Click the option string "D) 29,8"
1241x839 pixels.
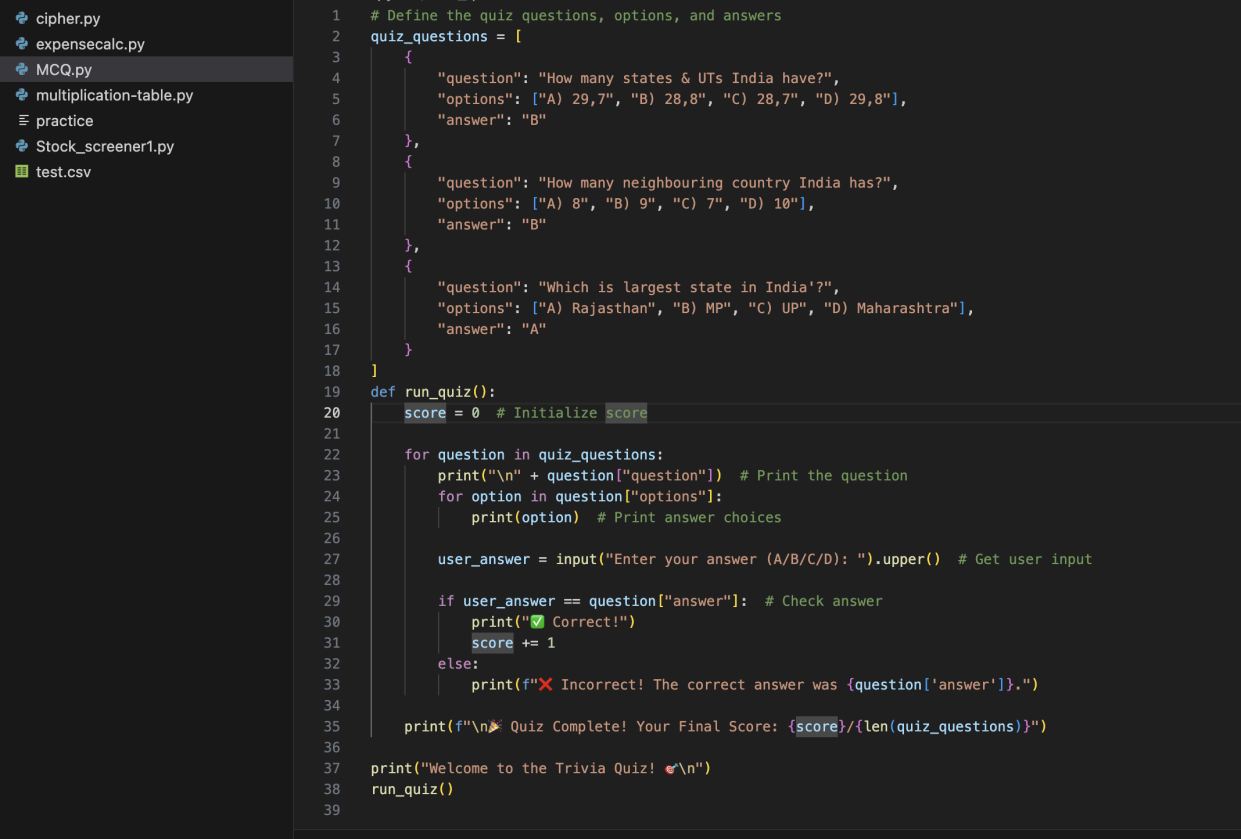pos(857,99)
